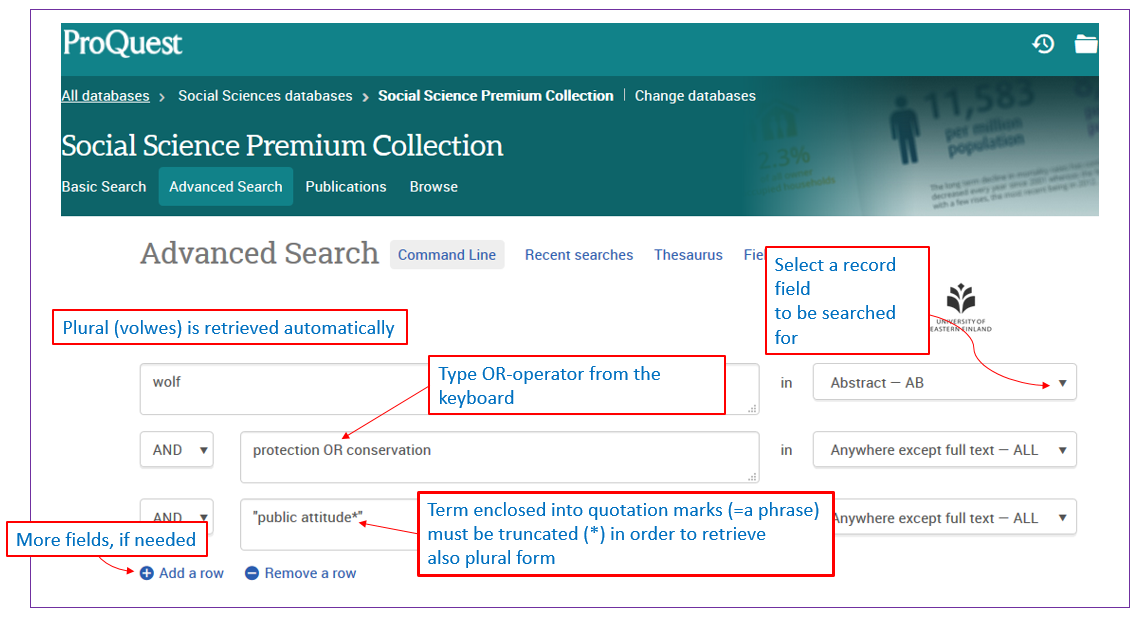
Task: Click the protection OR conservation search field
Action: click(x=499, y=457)
